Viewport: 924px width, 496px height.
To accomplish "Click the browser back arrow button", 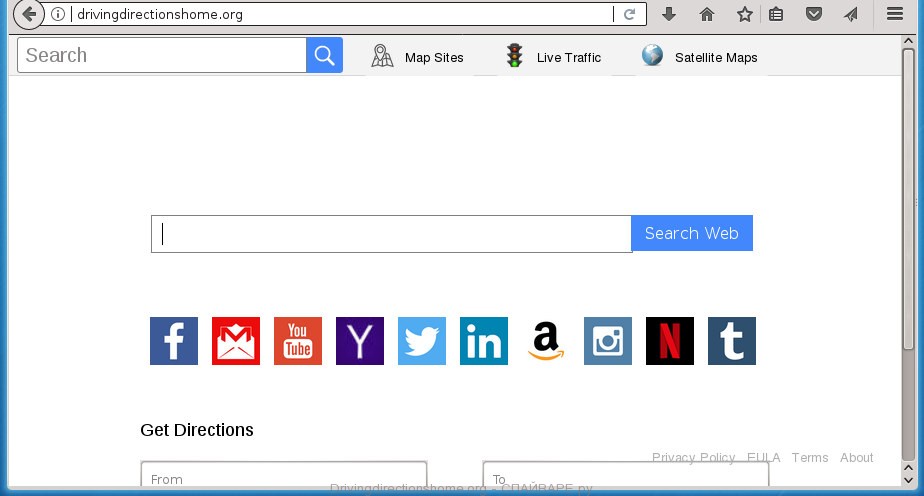I will (28, 14).
